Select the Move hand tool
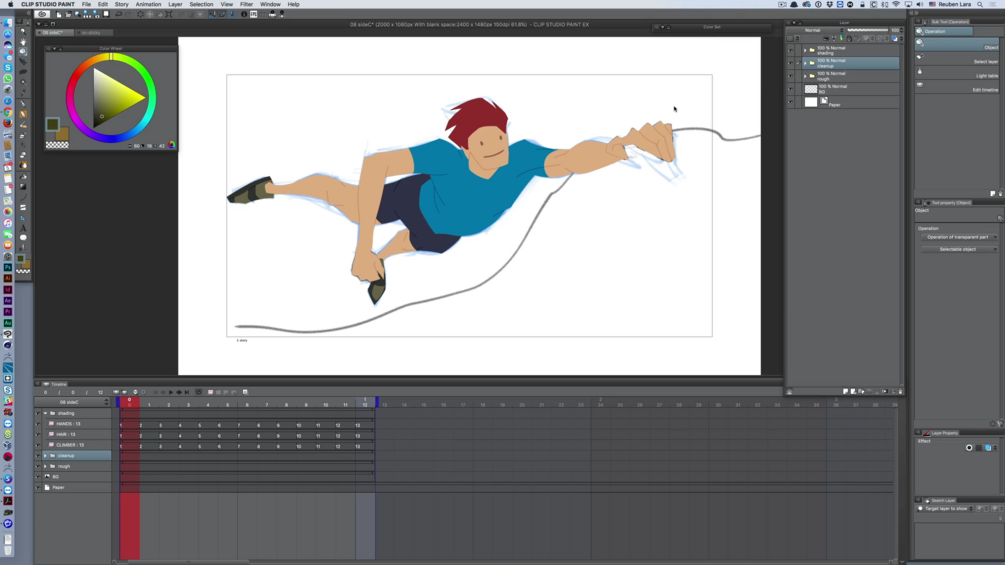Image resolution: width=1005 pixels, height=565 pixels. point(23,42)
